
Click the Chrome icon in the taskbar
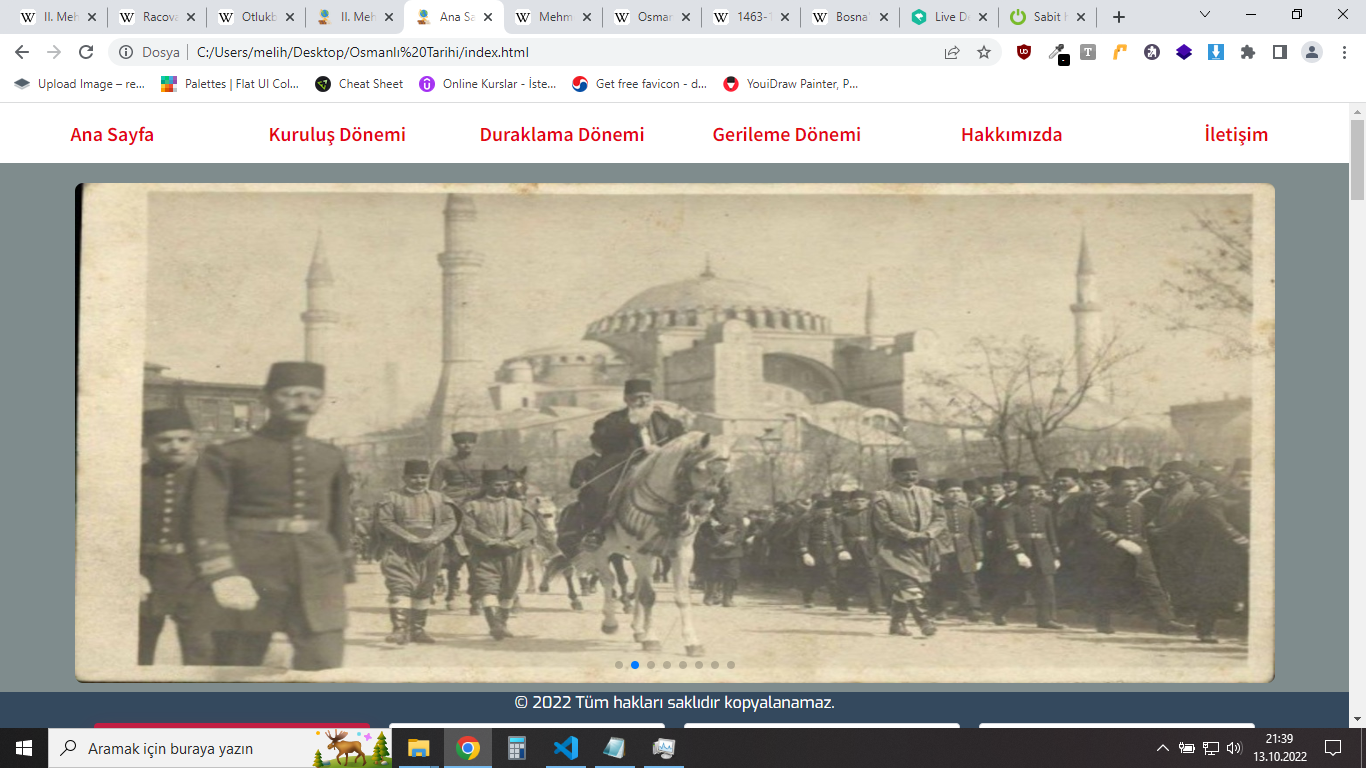(x=467, y=748)
